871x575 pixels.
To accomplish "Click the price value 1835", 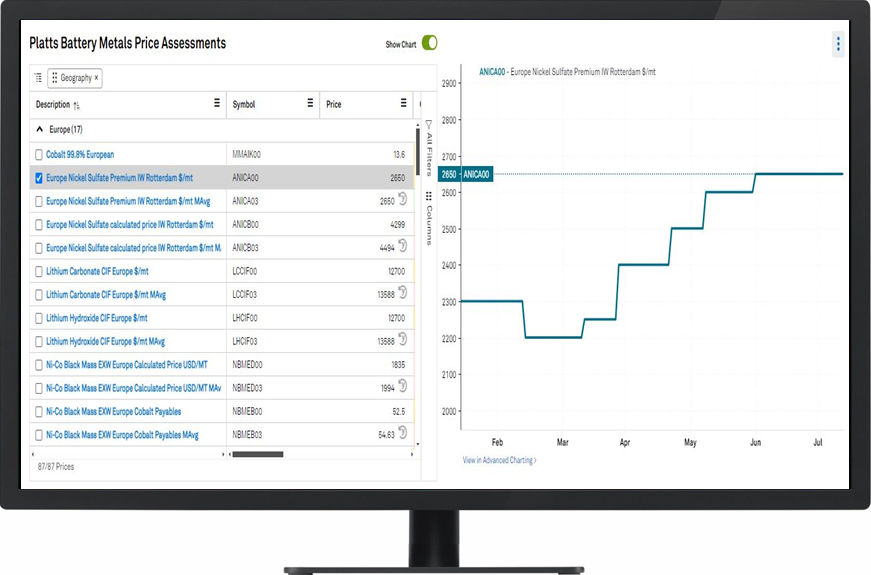I will [398, 364].
